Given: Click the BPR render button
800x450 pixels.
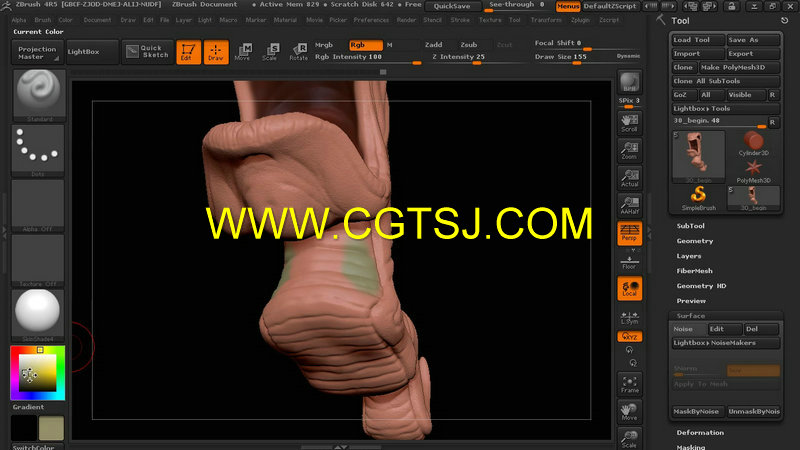Looking at the screenshot, I should [630, 83].
